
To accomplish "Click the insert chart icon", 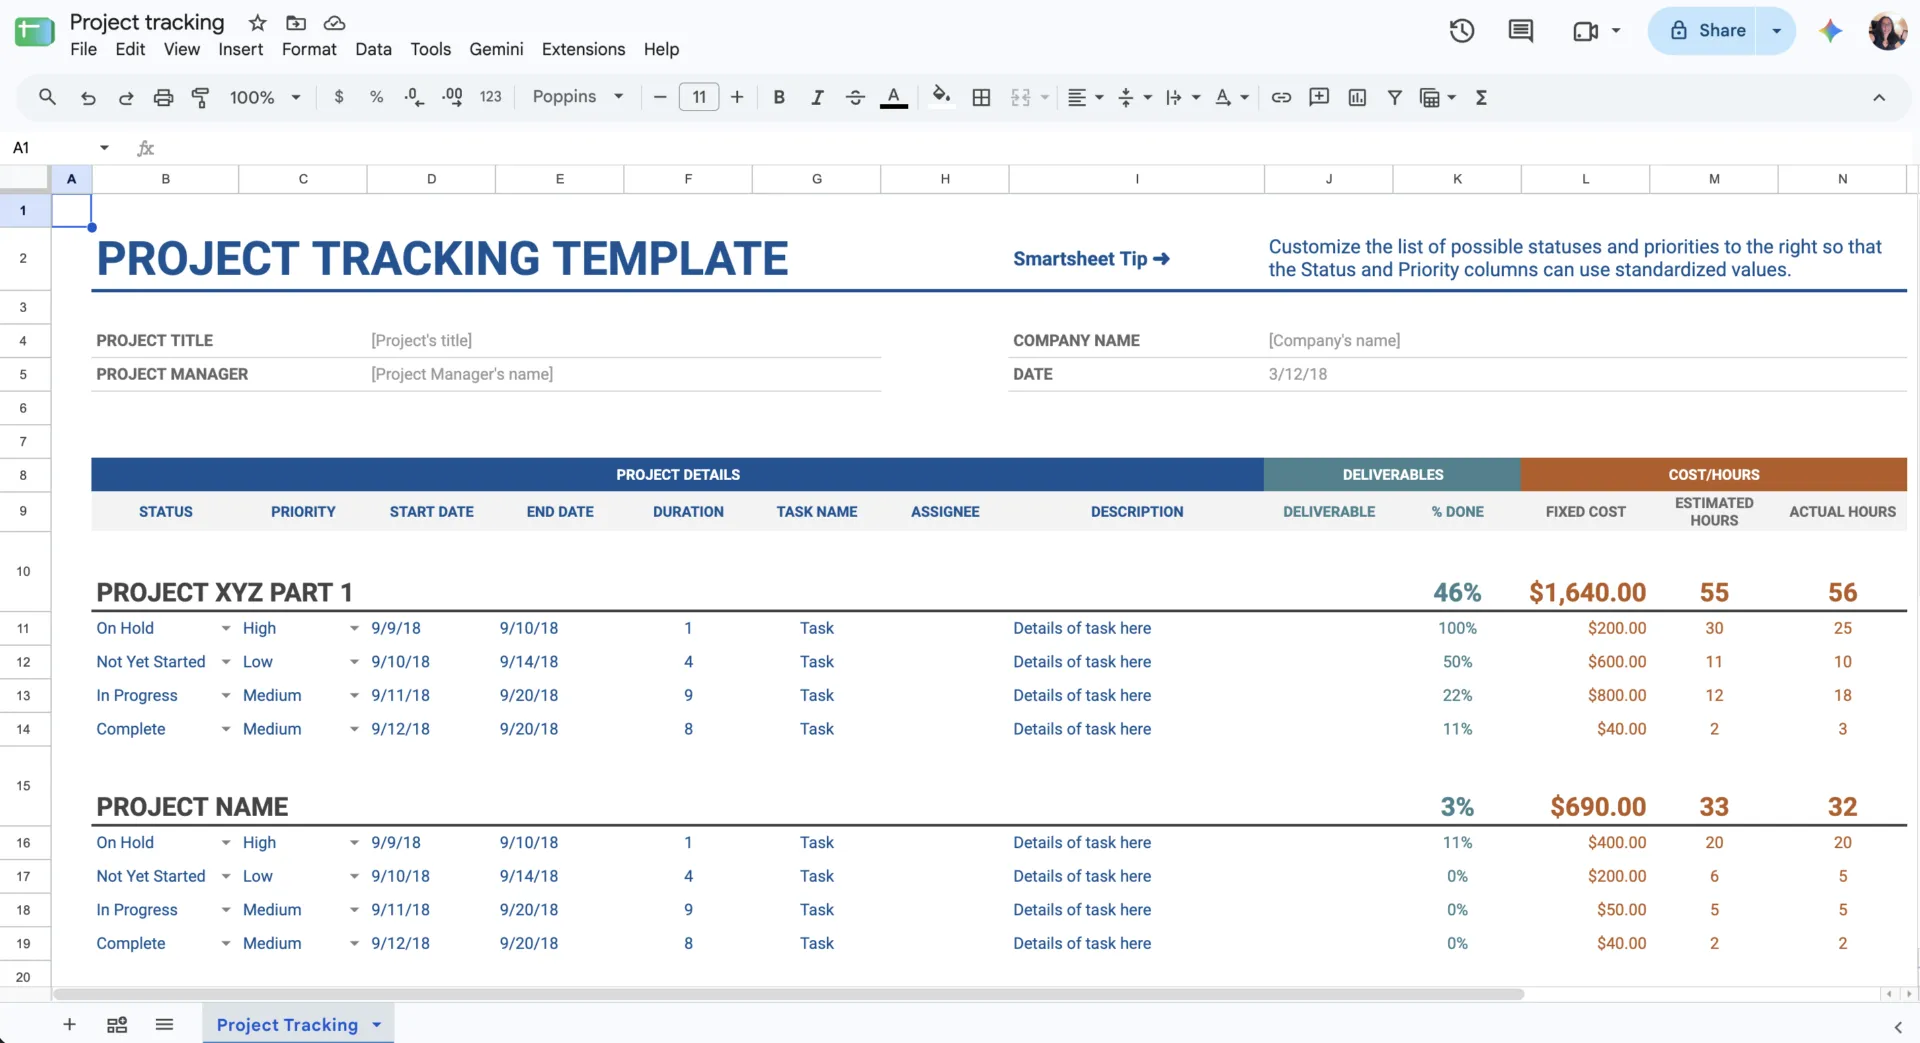I will [1357, 97].
